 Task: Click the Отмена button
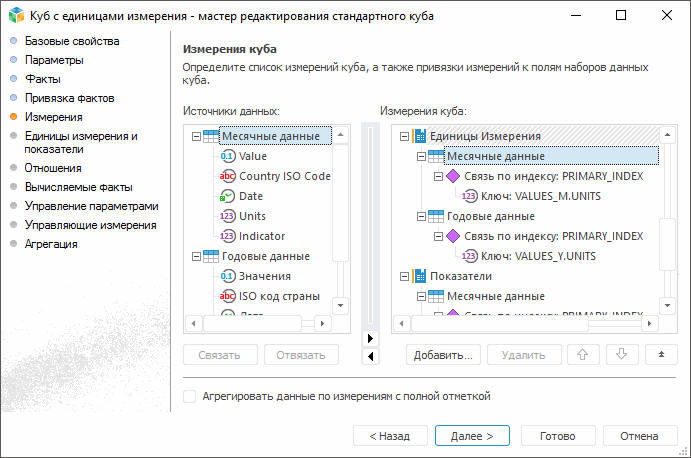[x=638, y=436]
